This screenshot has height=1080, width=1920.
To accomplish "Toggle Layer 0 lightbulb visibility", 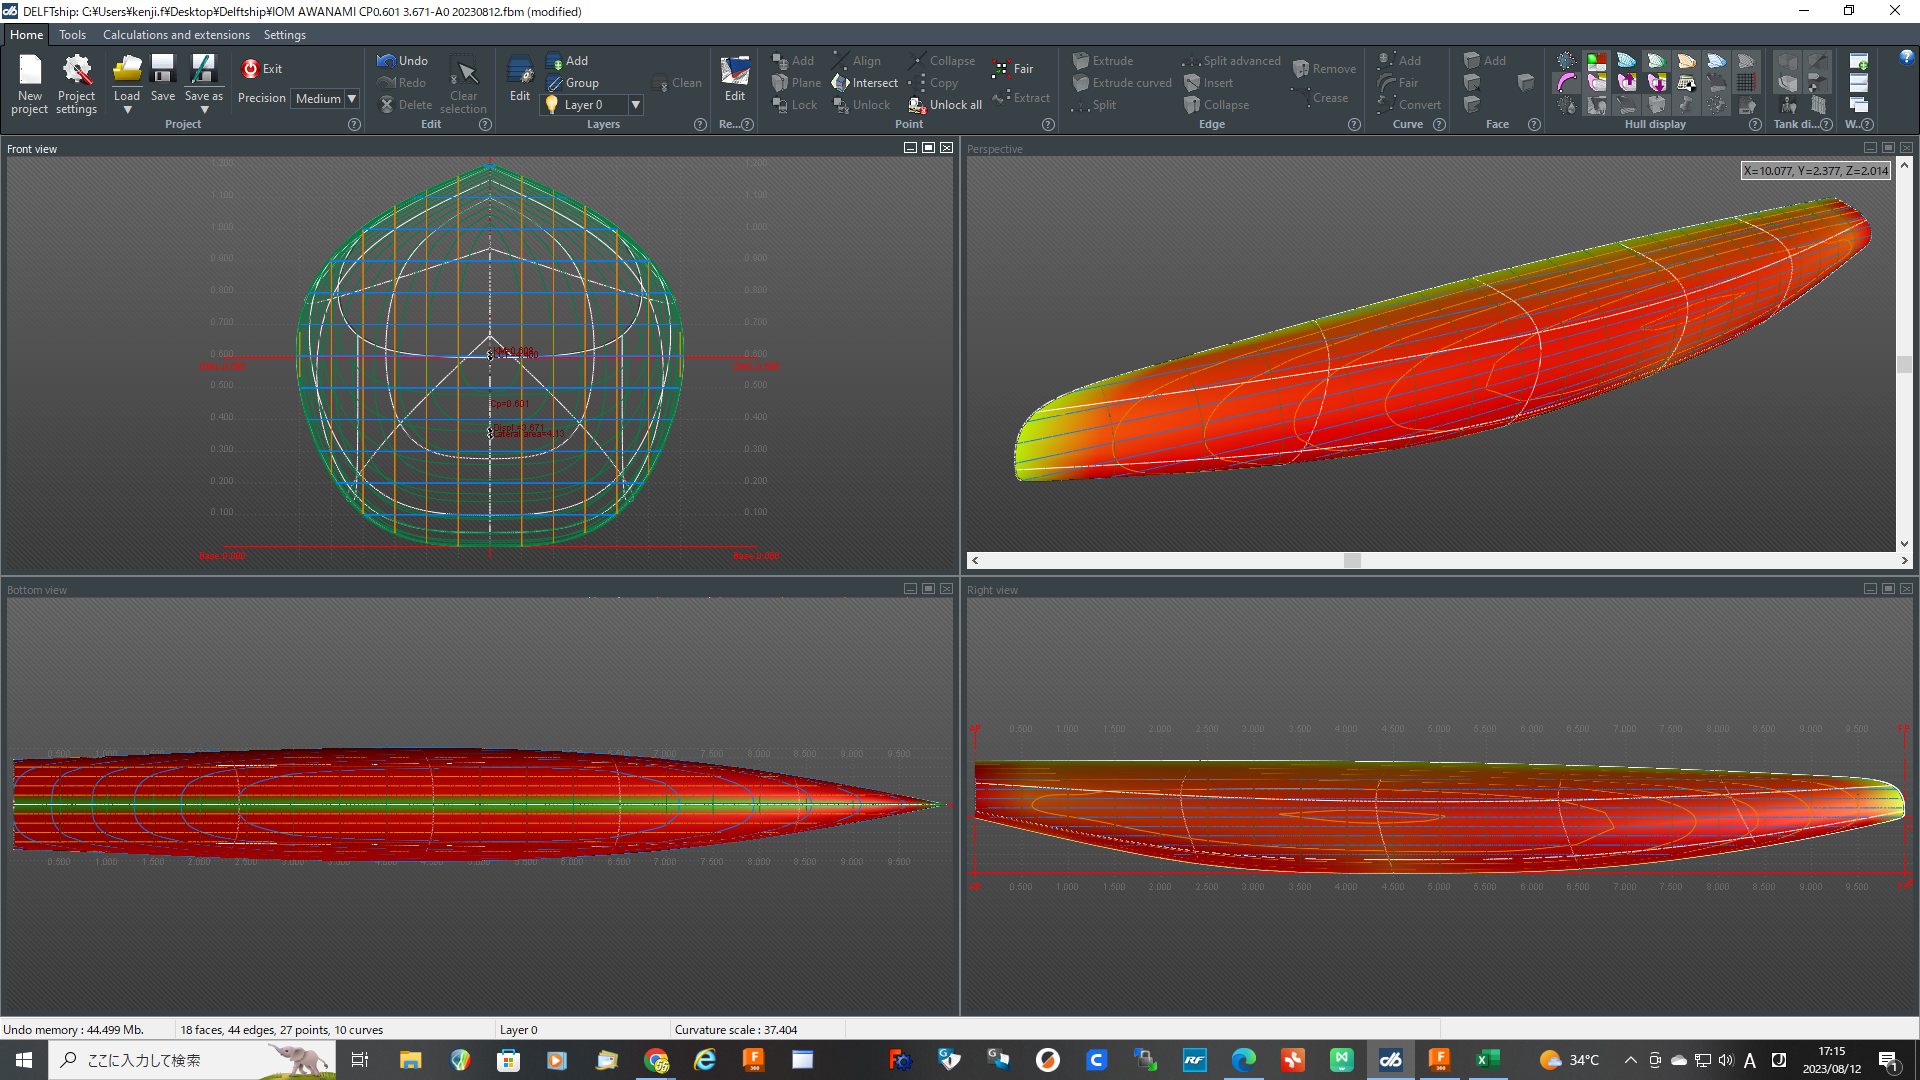I will coord(552,105).
